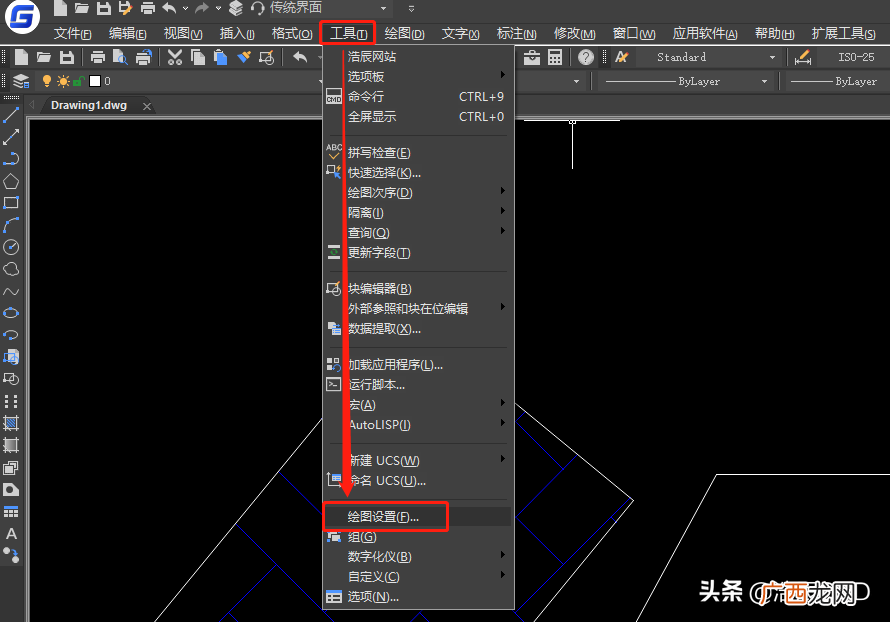The width and height of the screenshot is (890, 622).
Task: Click 全屏显示 menu entry
Action: pos(418,116)
